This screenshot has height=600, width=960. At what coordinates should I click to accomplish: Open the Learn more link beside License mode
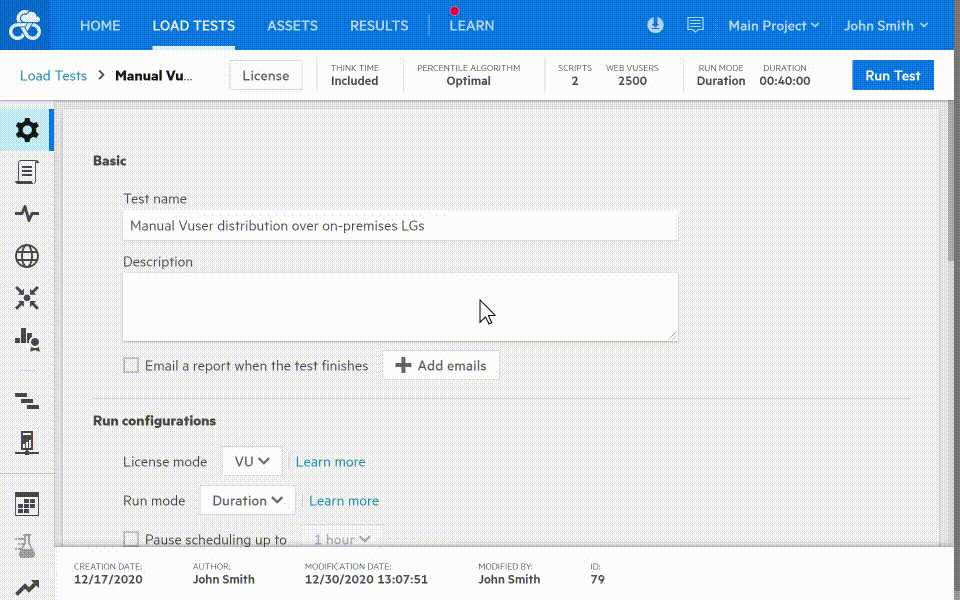[x=330, y=461]
